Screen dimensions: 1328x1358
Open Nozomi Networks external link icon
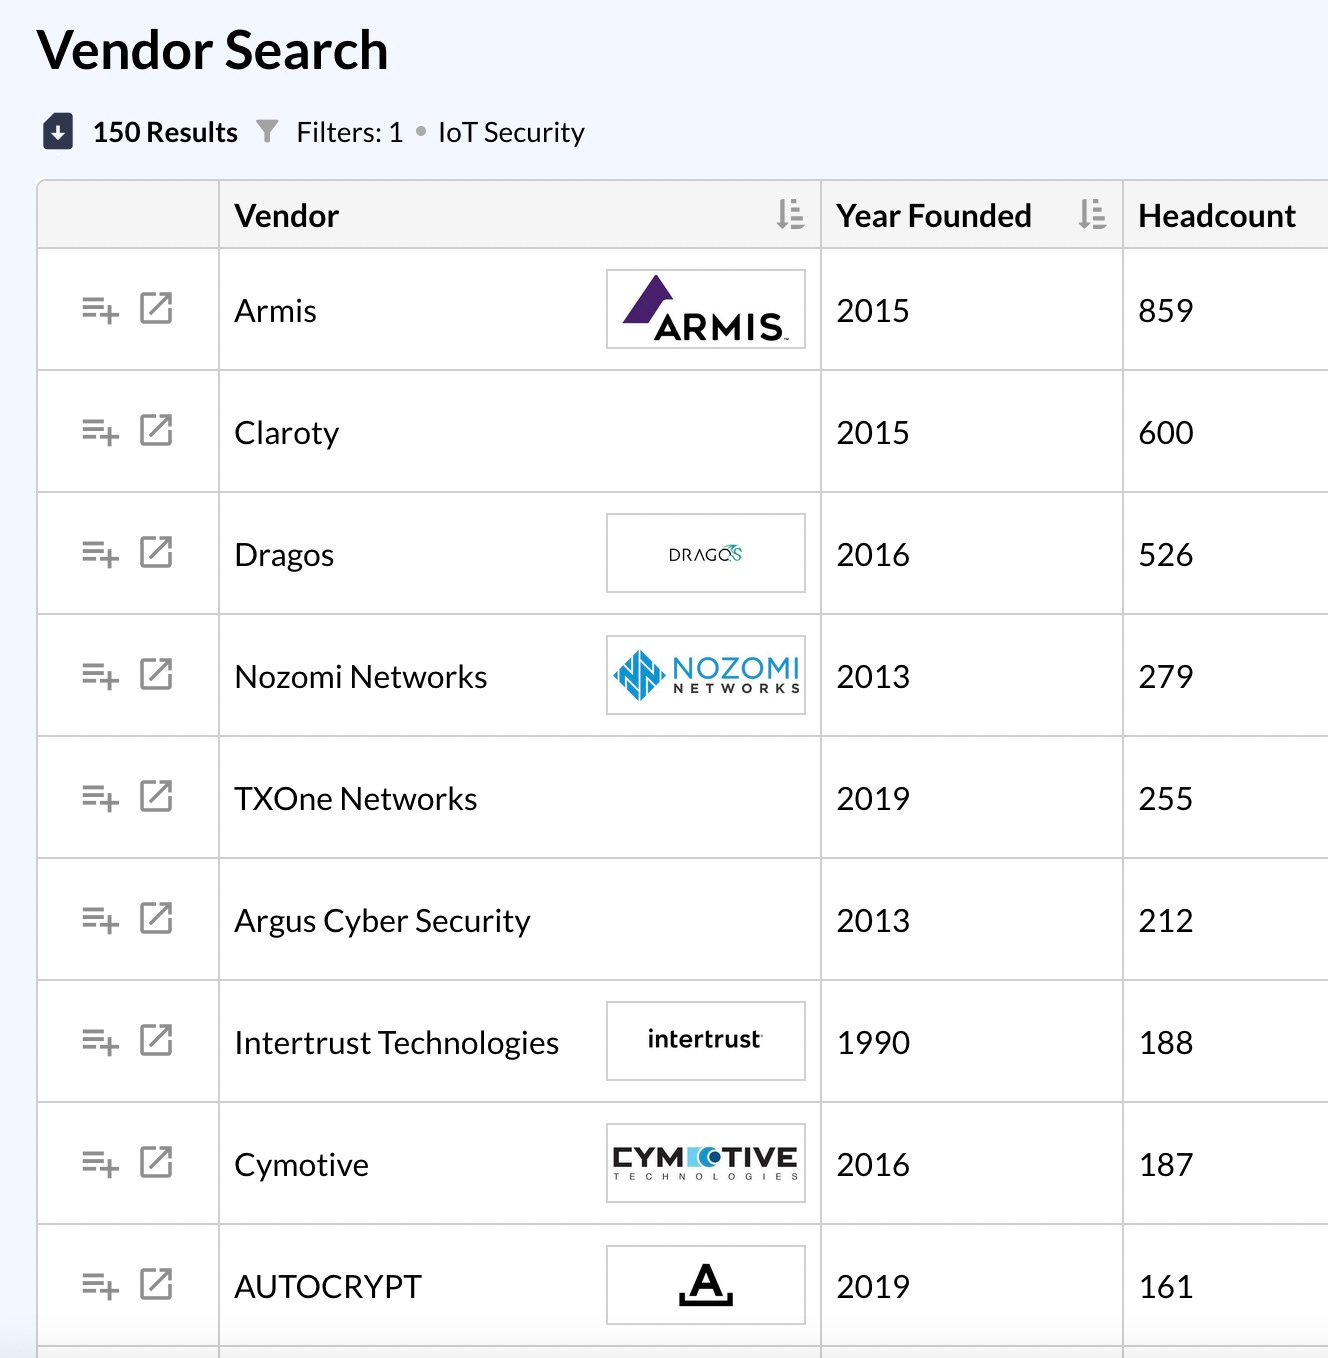(x=156, y=674)
